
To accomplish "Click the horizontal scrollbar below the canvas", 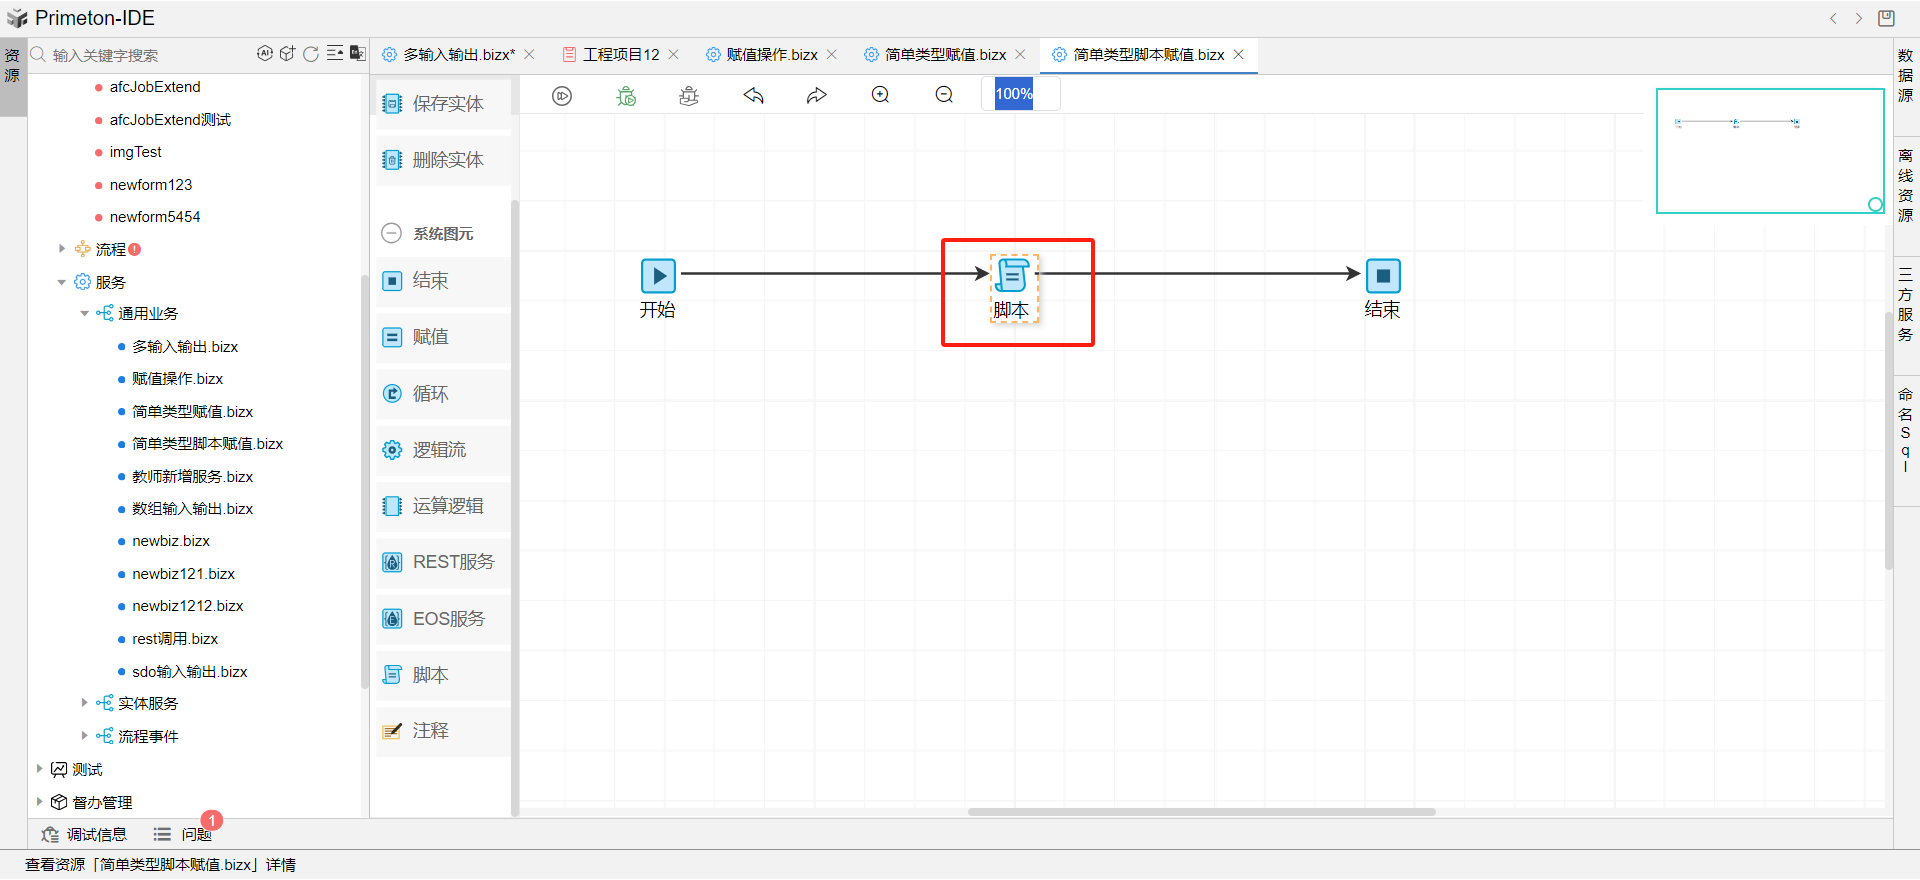I will [1201, 812].
